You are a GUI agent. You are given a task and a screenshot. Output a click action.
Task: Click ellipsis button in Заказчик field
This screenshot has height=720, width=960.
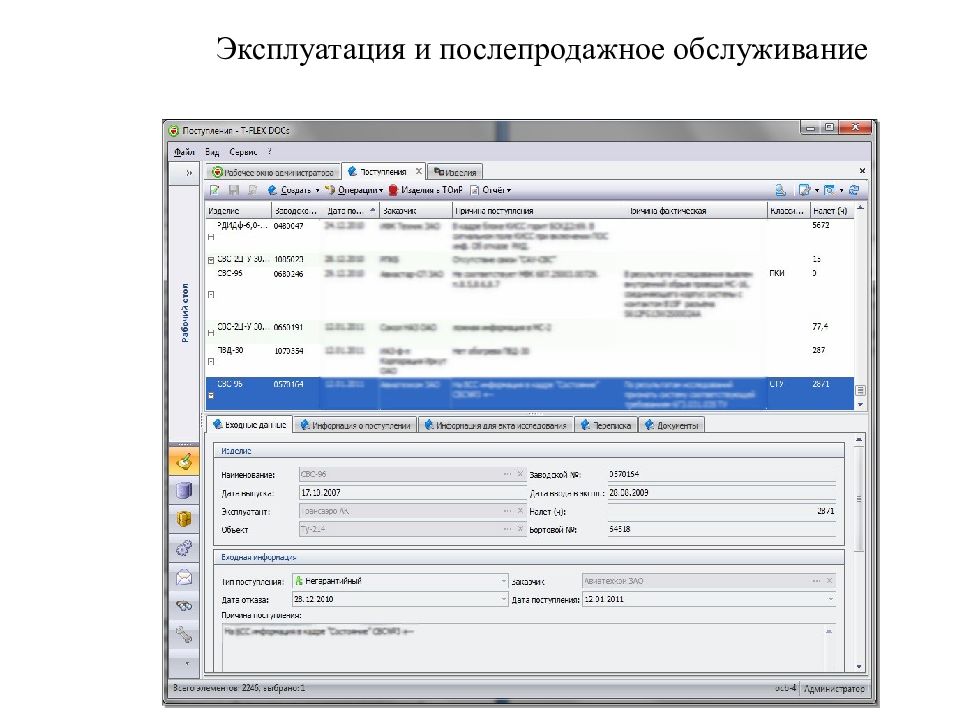[x=816, y=581]
